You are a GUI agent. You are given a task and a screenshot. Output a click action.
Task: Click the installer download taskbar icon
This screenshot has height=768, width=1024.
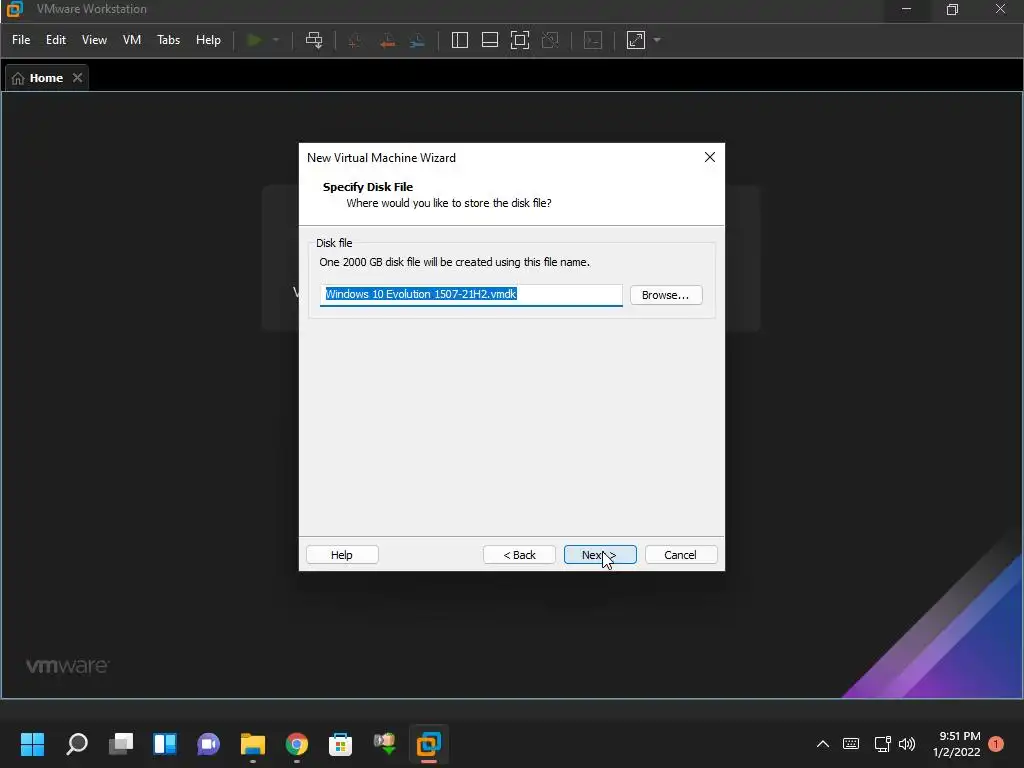385,744
